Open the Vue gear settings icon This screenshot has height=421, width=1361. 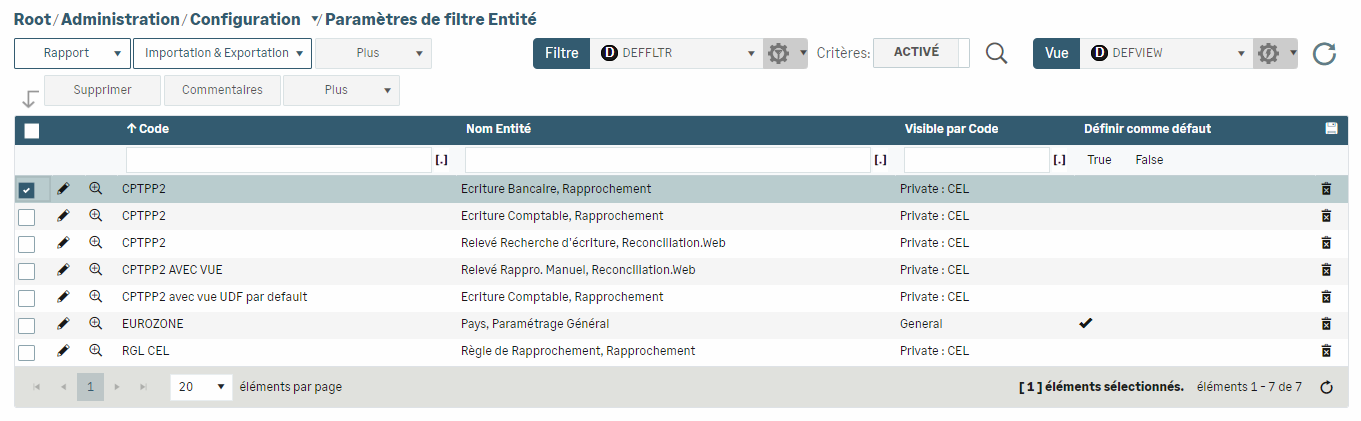1268,54
